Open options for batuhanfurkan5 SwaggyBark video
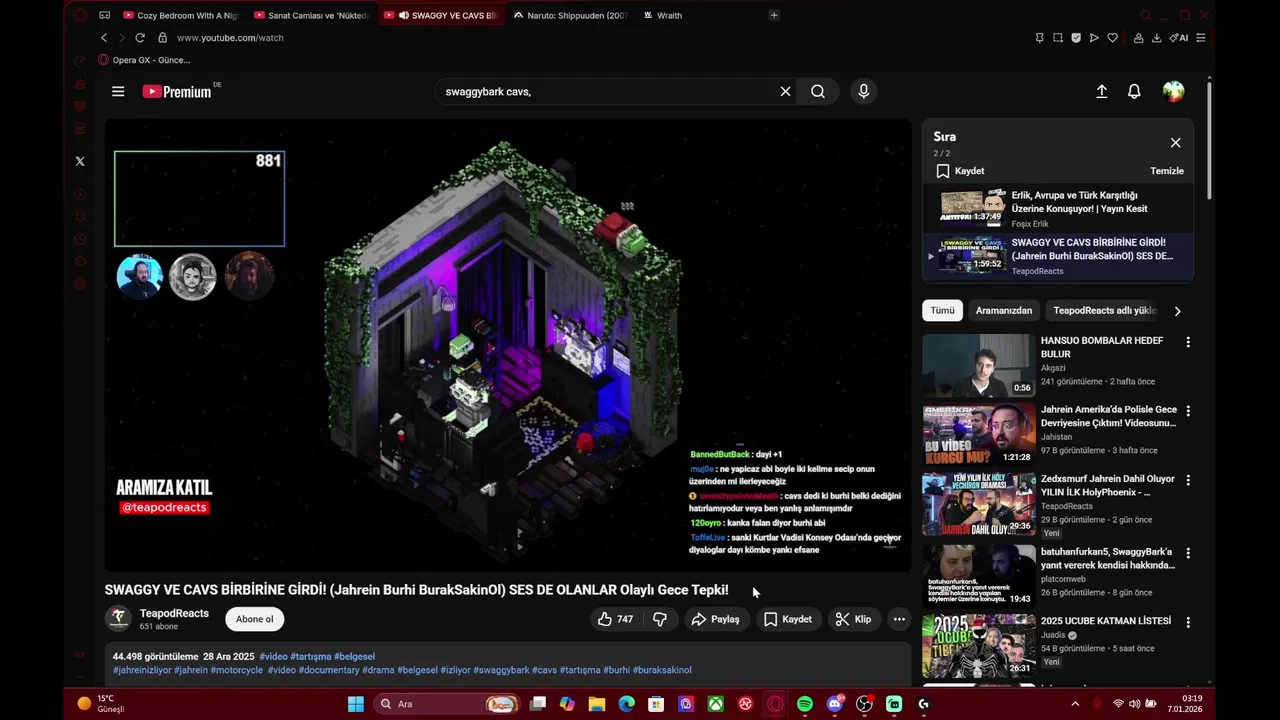 pyautogui.click(x=1188, y=552)
